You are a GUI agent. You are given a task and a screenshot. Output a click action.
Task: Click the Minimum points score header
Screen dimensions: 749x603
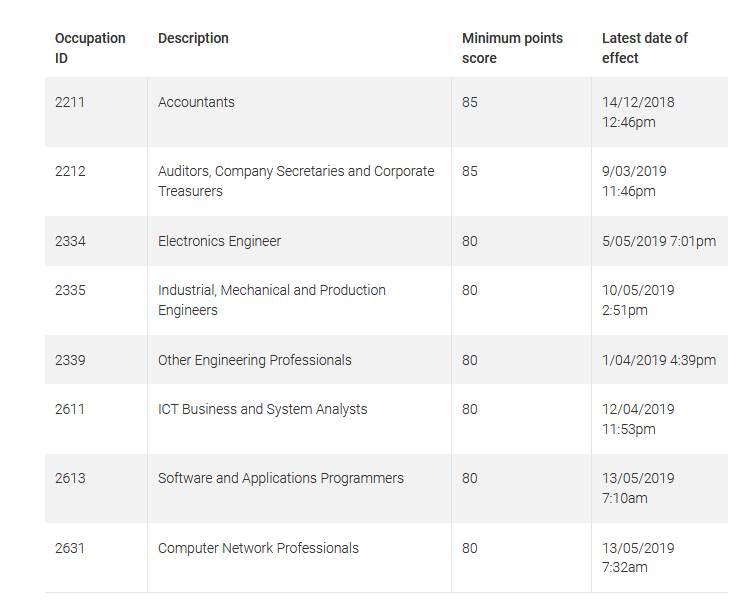[x=512, y=48]
